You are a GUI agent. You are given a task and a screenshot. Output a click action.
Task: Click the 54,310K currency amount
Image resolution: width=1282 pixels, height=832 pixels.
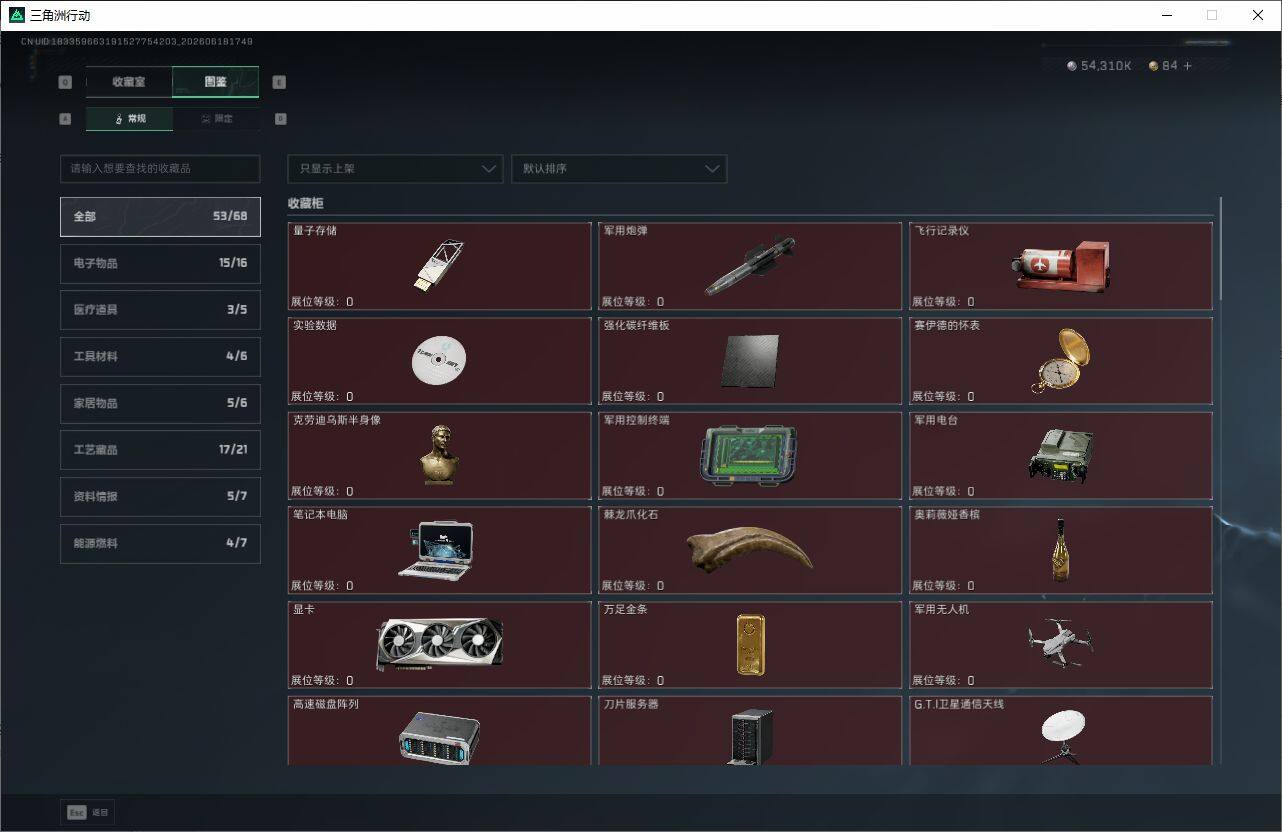[1106, 66]
